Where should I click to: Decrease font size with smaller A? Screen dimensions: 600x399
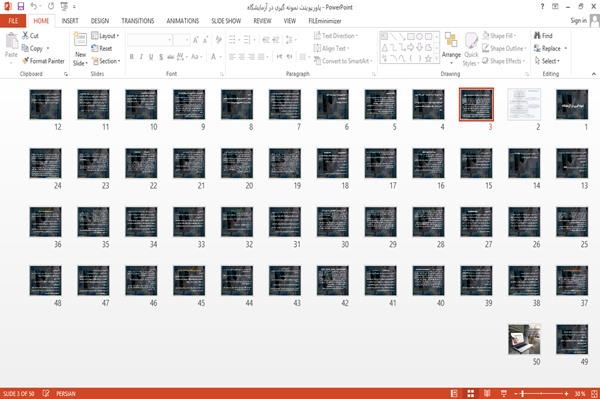click(x=205, y=39)
